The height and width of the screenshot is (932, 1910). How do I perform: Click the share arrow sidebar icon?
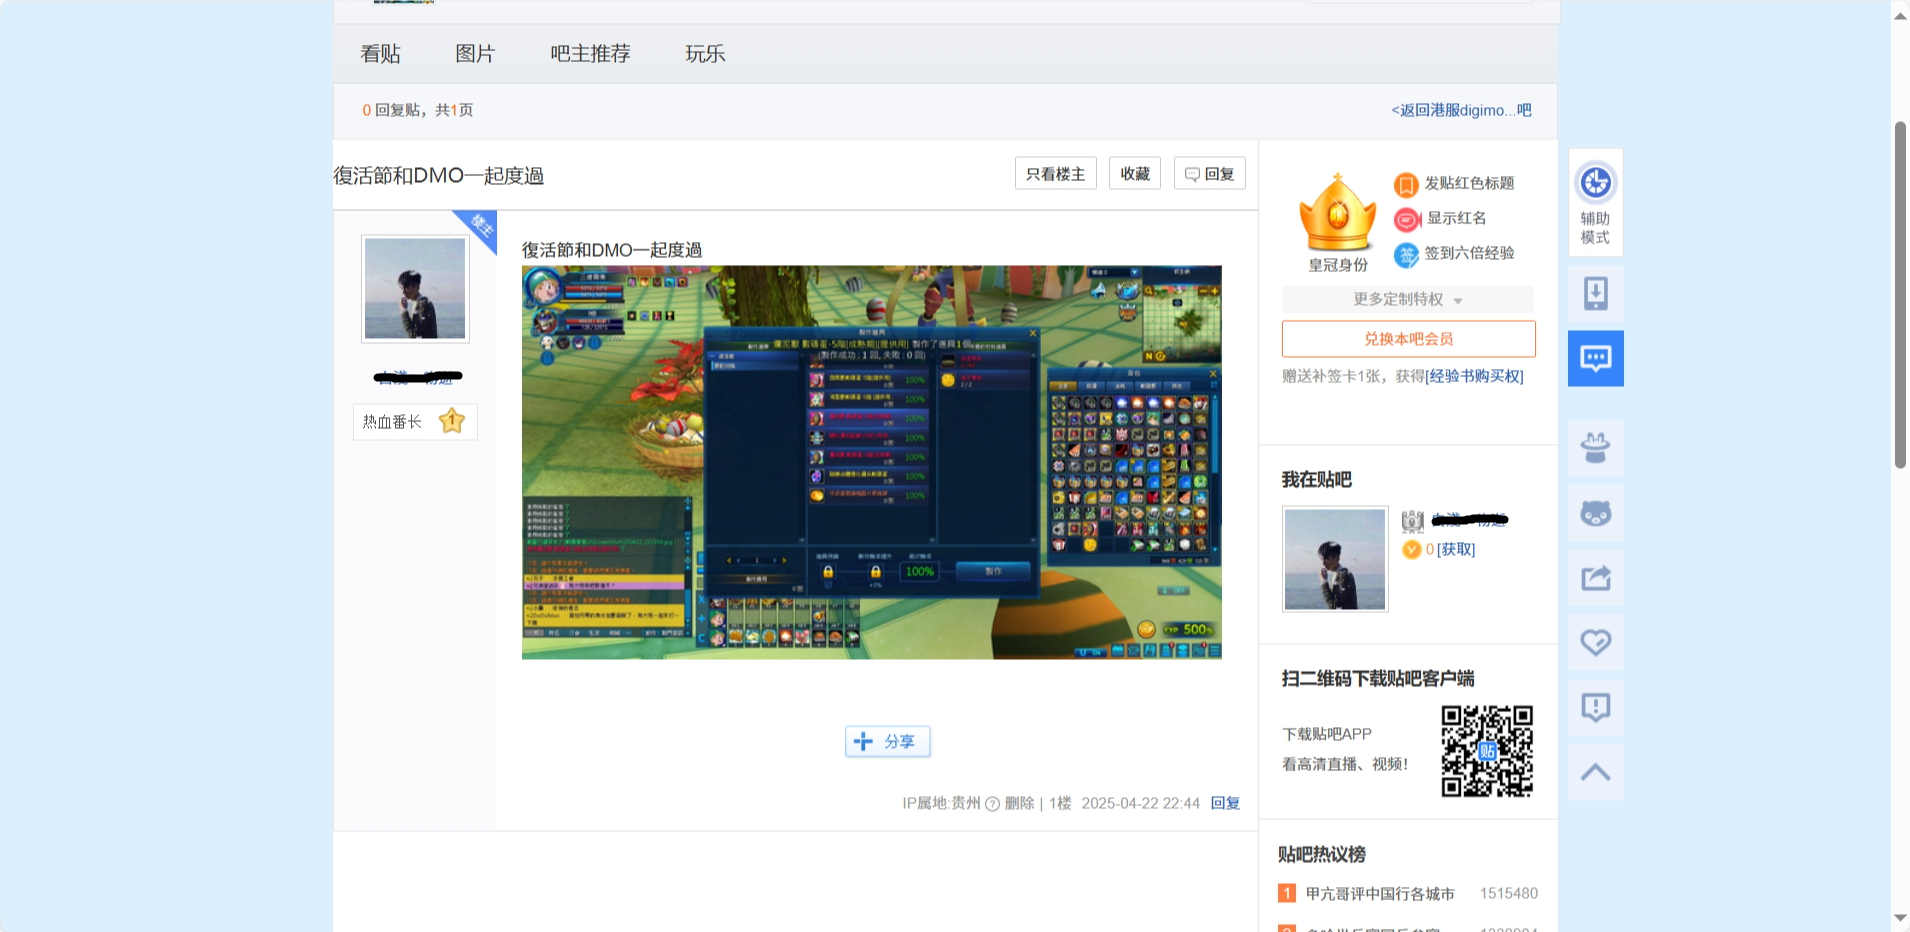coord(1595,578)
